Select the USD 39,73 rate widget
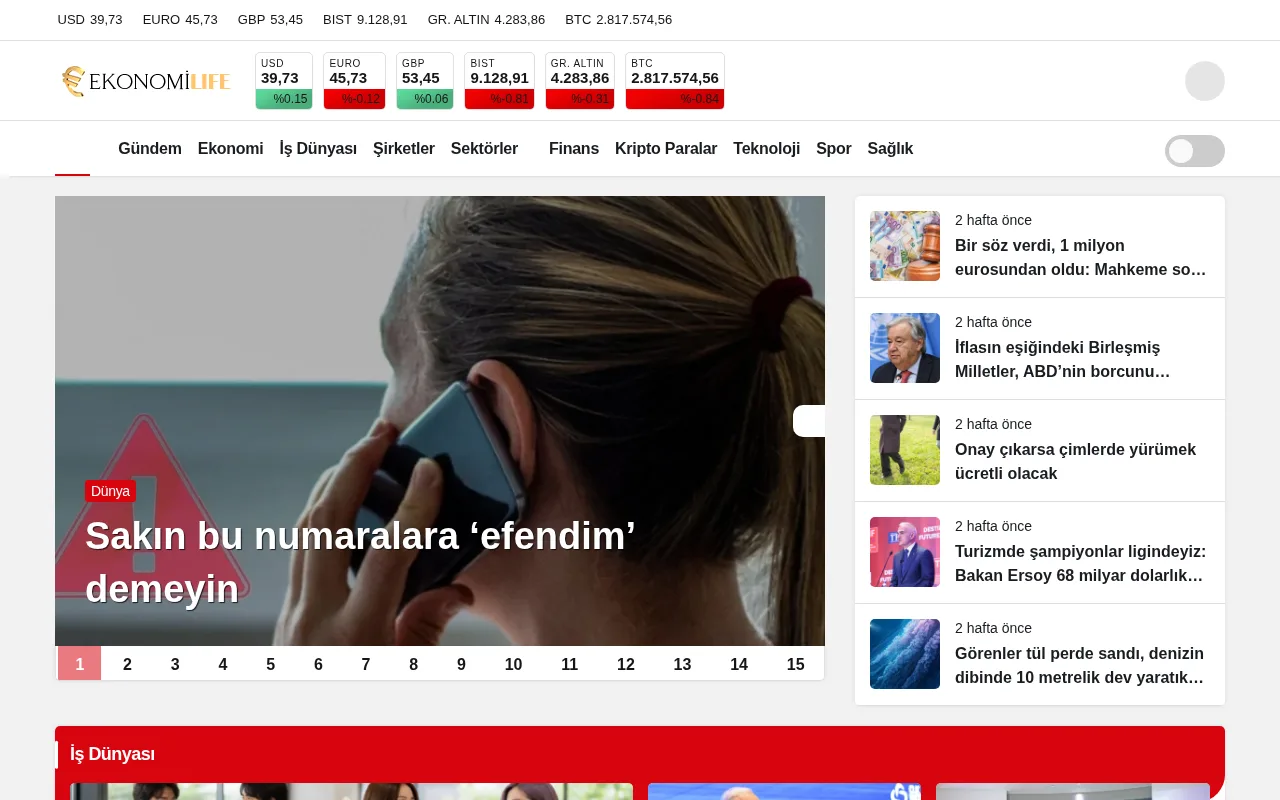The height and width of the screenshot is (800, 1280). coord(284,80)
